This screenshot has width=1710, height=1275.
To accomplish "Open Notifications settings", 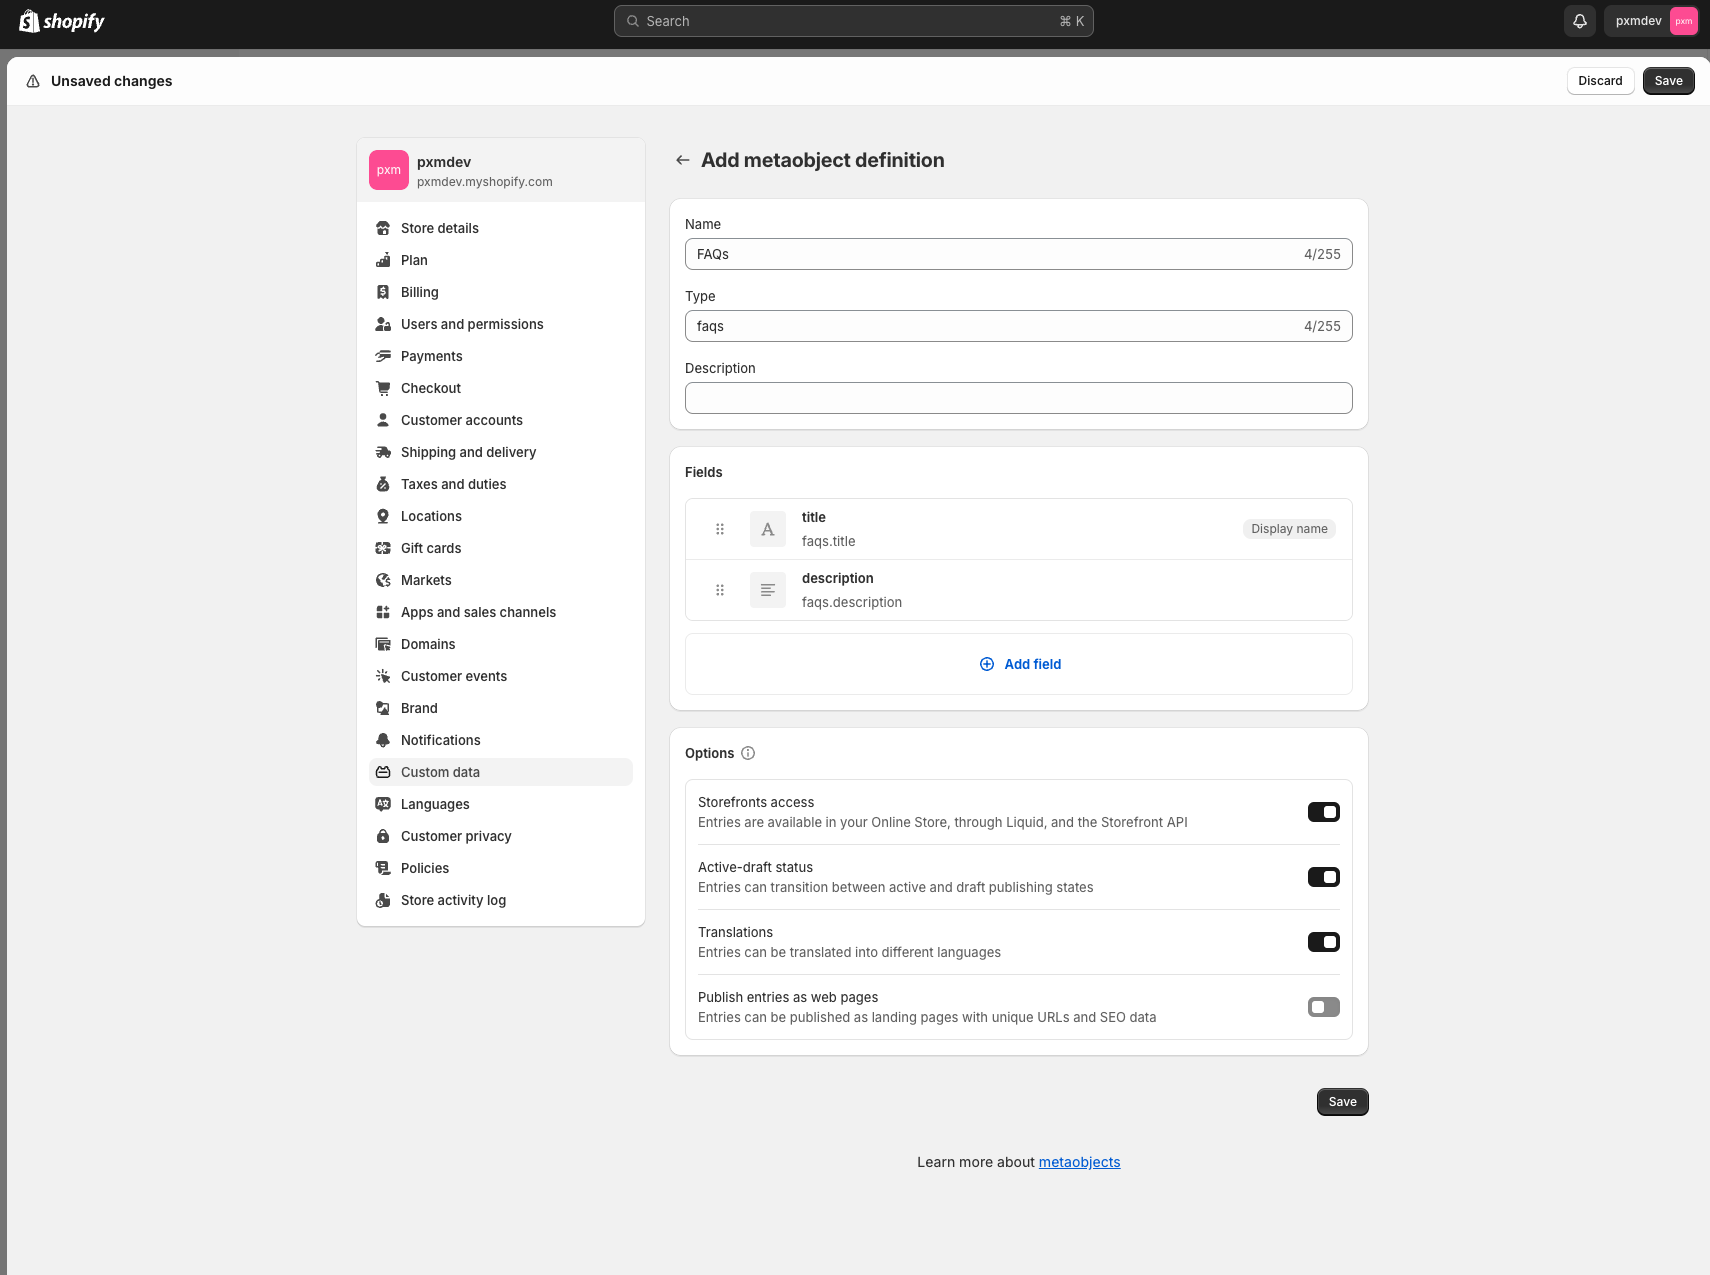I will tap(501, 740).
